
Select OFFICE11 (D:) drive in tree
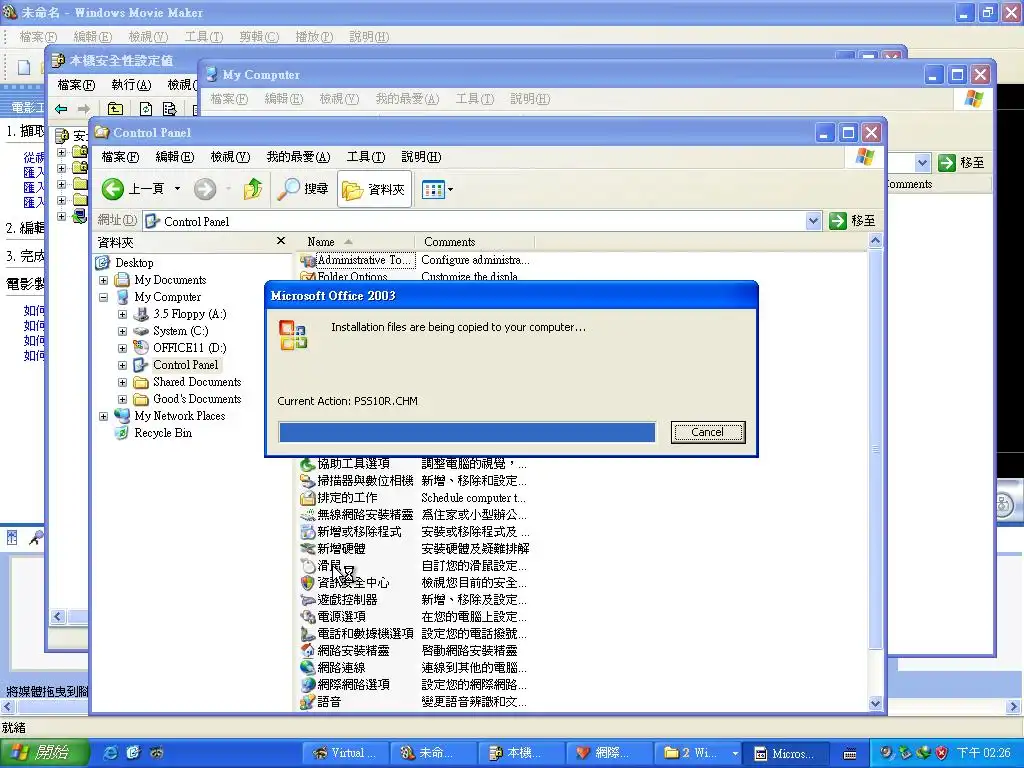pos(189,348)
